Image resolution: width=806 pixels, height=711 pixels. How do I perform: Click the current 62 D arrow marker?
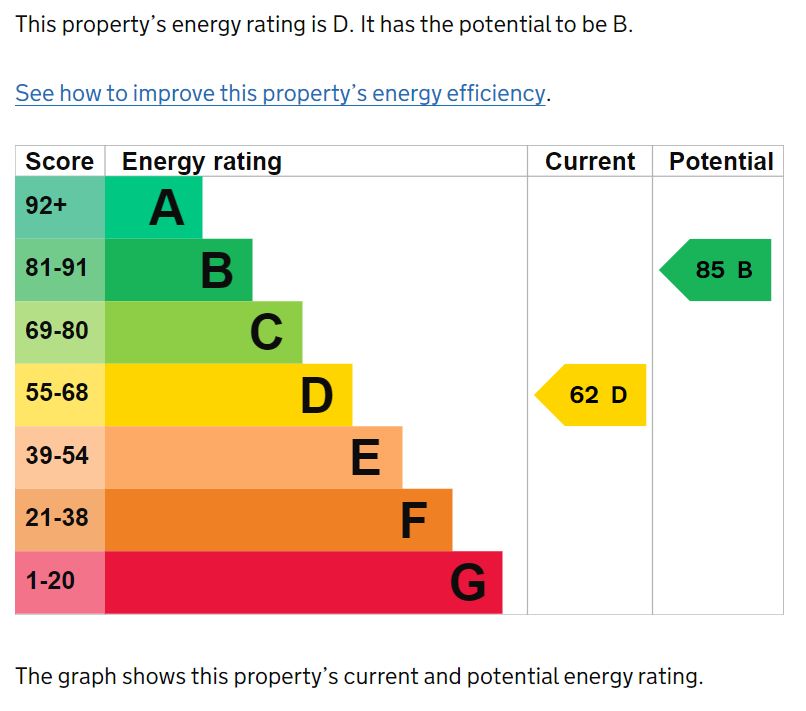coord(591,395)
